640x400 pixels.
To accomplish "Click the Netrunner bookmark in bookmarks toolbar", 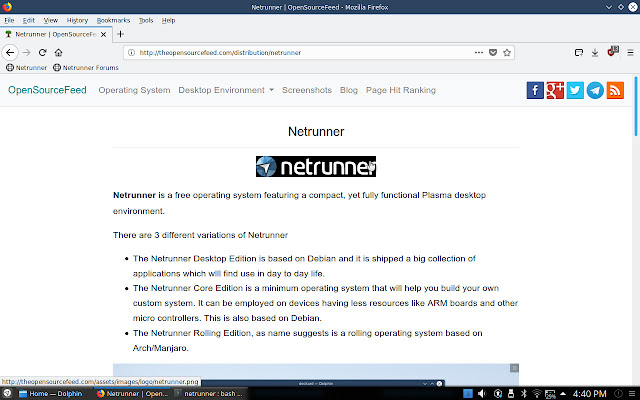I will coord(27,67).
